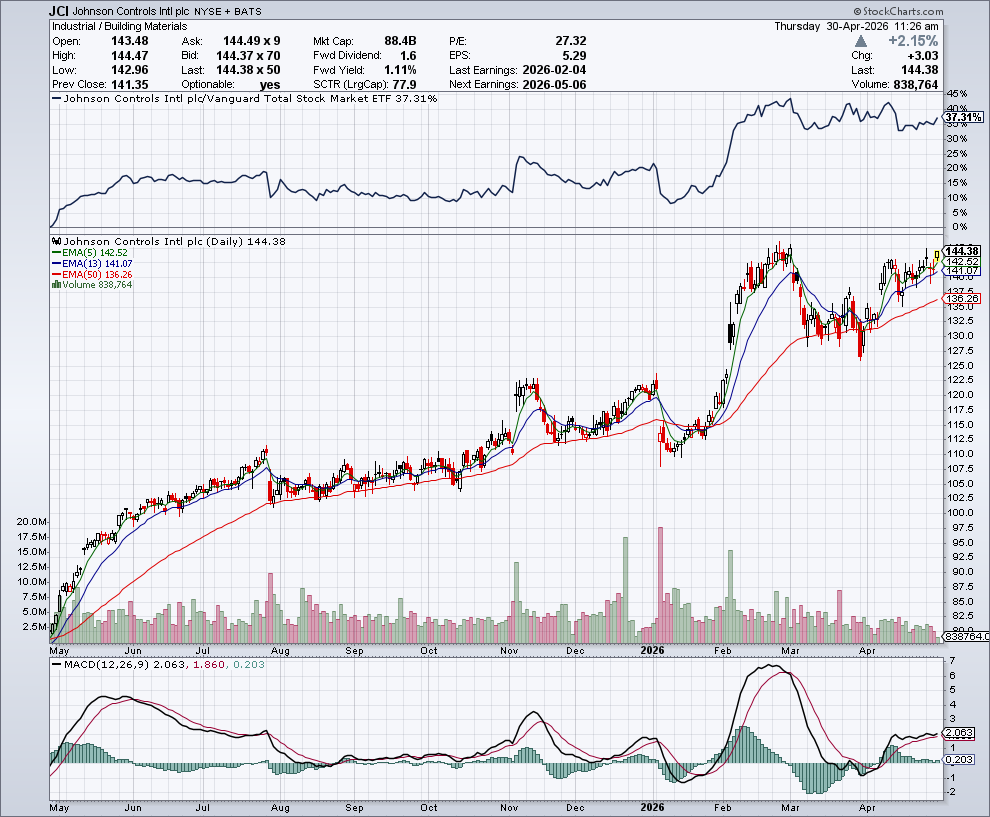Click the EMA(13) 141.07 blue legend entry
Screen dimensions: 990x817
92,263
